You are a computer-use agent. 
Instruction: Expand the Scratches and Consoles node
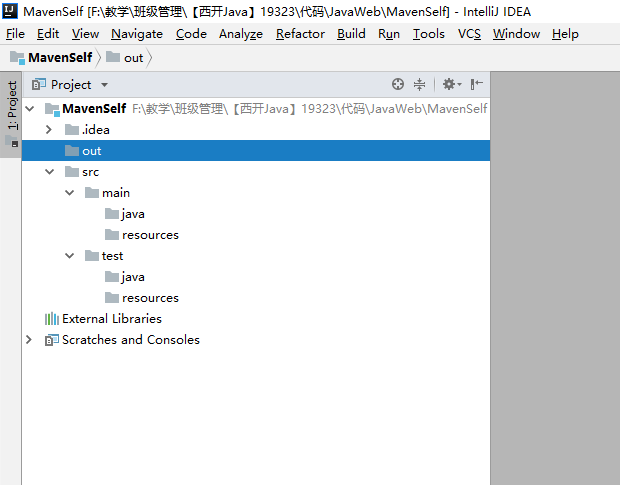coord(28,340)
